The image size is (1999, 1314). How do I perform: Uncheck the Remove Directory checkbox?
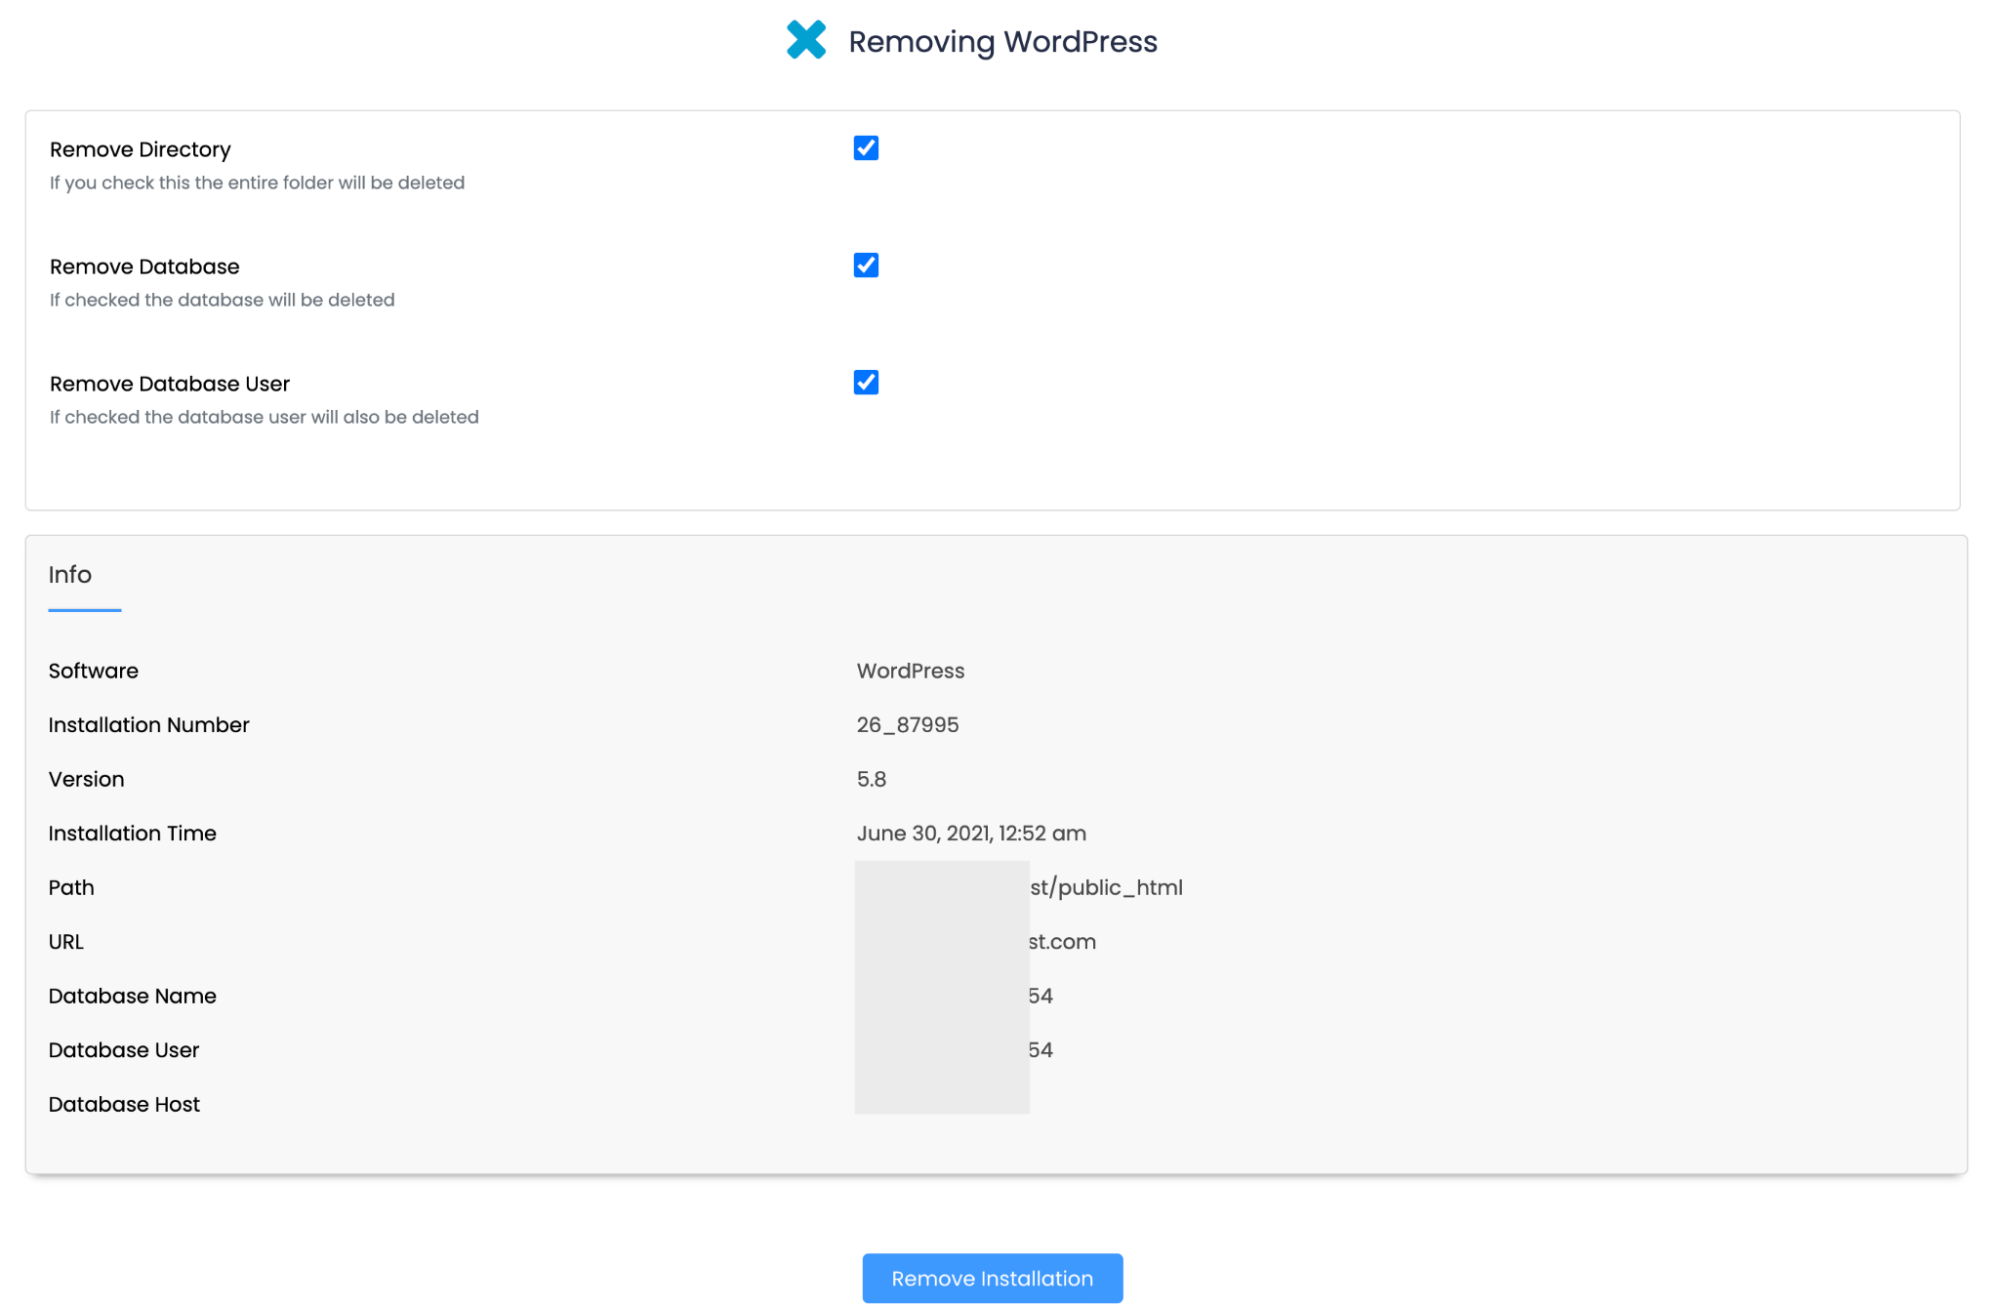click(865, 148)
